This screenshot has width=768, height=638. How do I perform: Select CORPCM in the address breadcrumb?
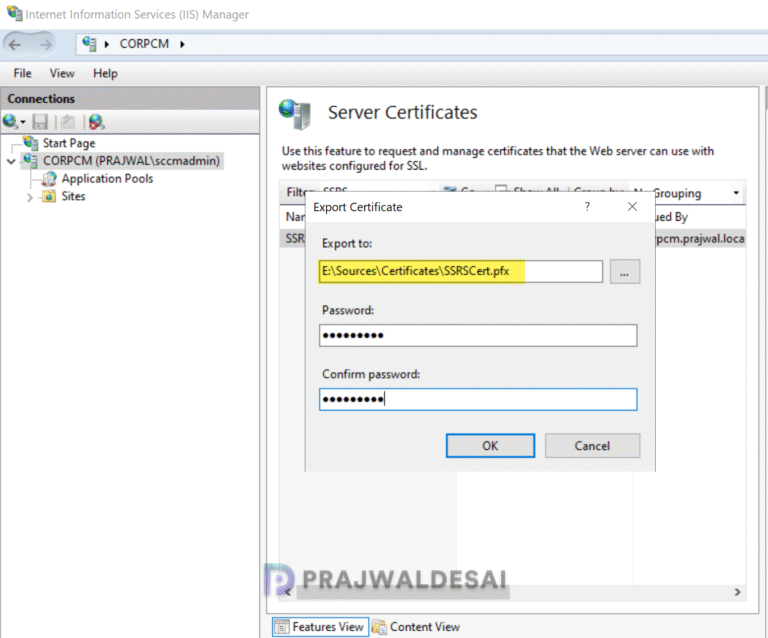pyautogui.click(x=144, y=44)
